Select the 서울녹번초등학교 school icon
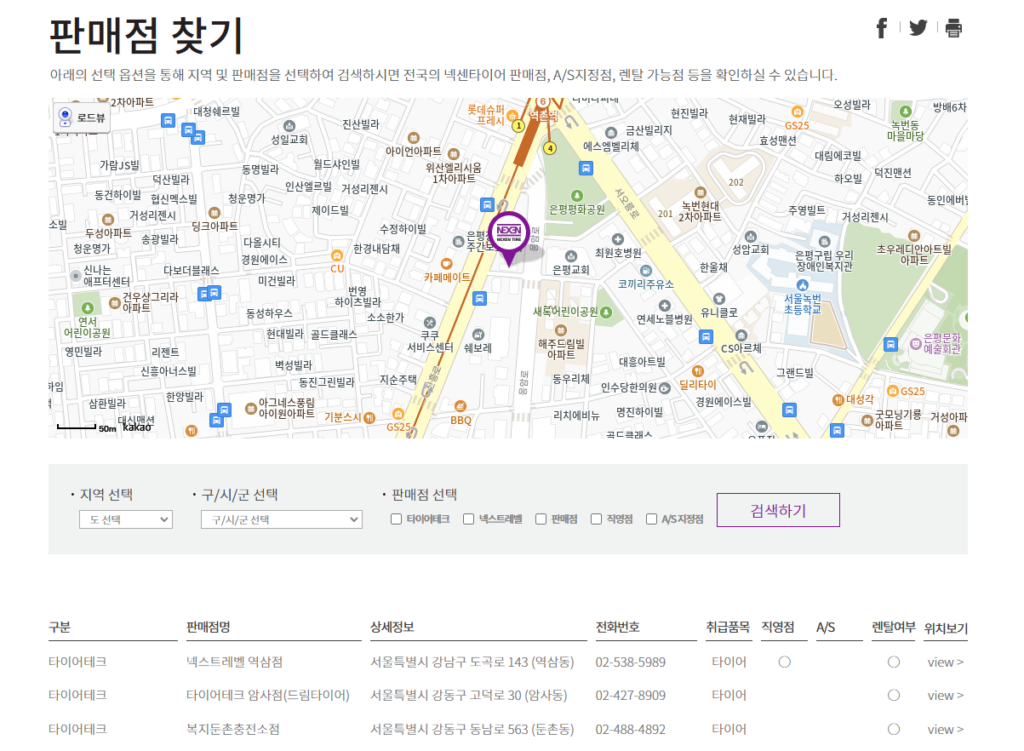Viewport: 1024px width, 751px height. pyautogui.click(x=803, y=285)
